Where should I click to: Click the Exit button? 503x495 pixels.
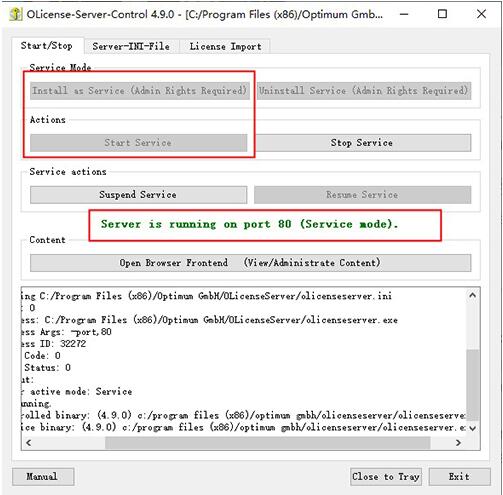[459, 477]
